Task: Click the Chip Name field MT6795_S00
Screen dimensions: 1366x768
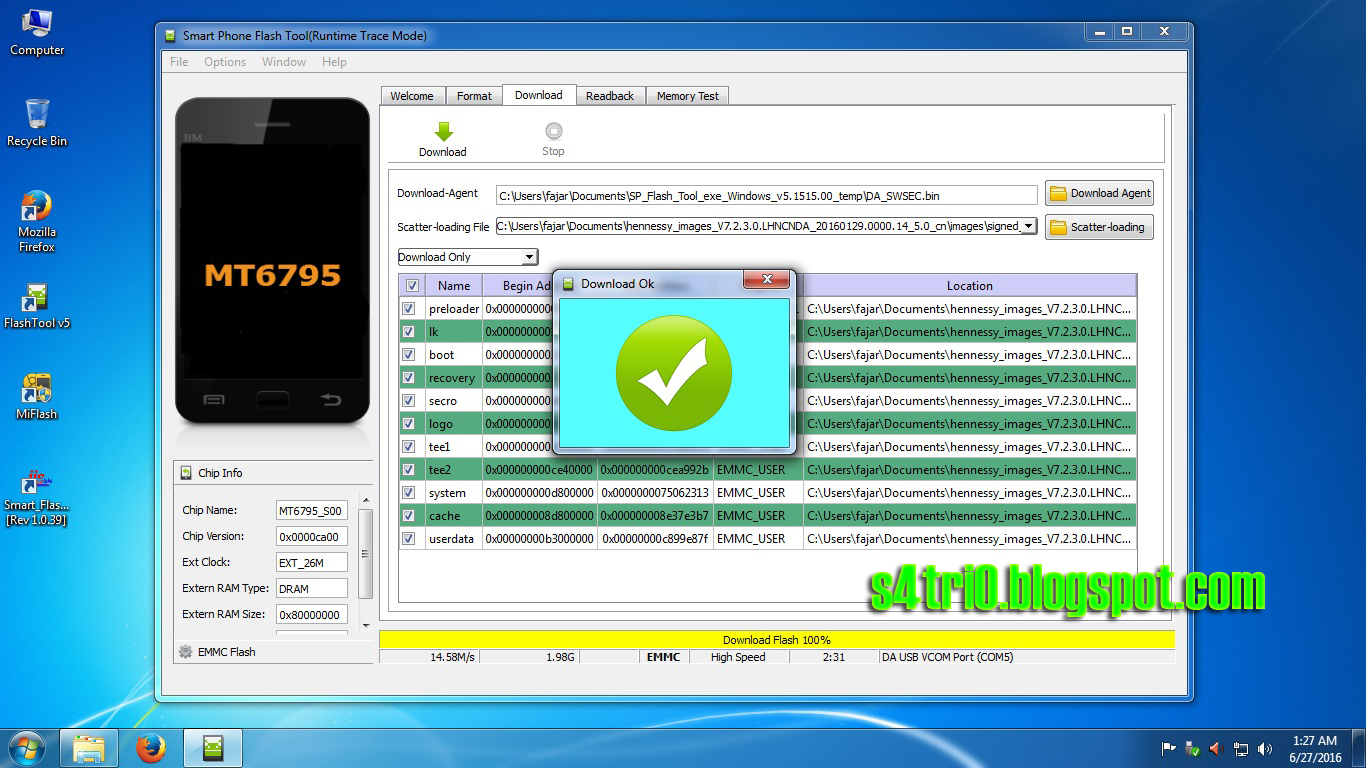Action: pyautogui.click(x=312, y=510)
